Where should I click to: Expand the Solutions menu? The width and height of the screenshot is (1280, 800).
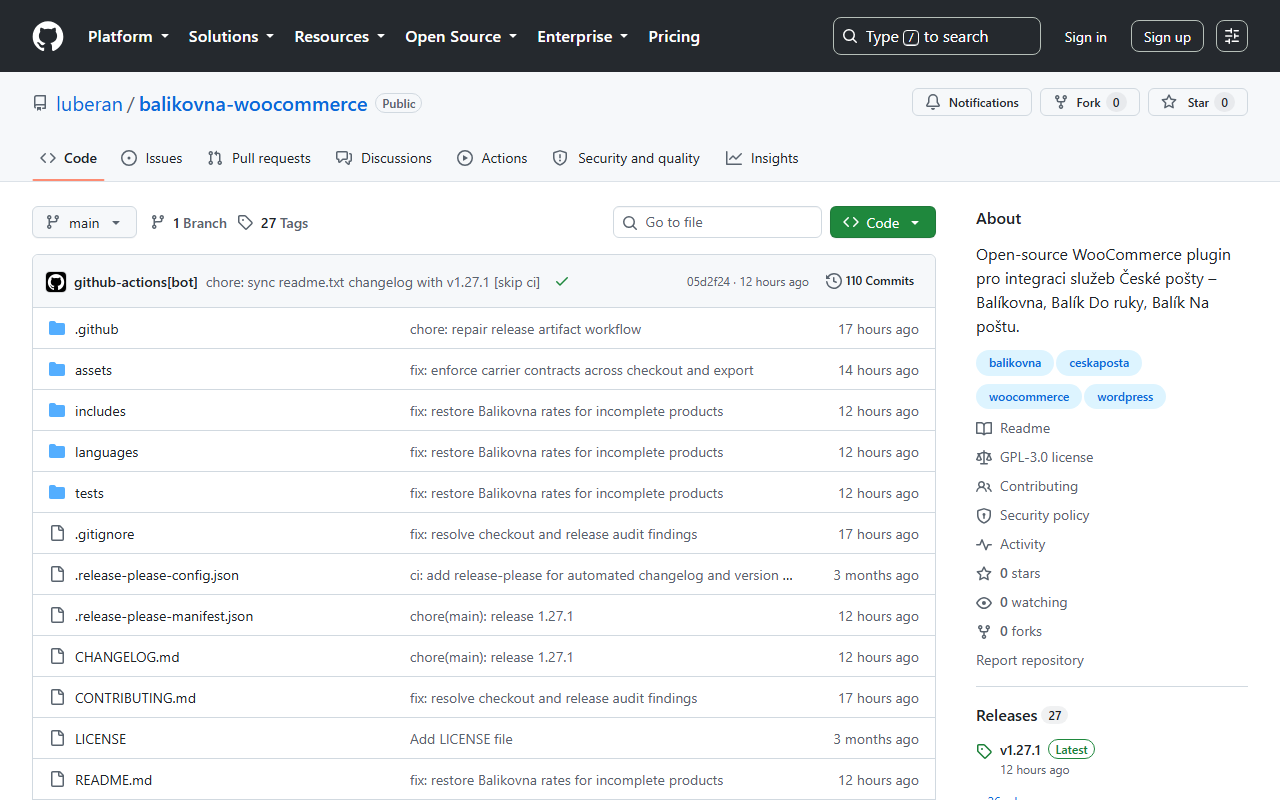coord(231,36)
